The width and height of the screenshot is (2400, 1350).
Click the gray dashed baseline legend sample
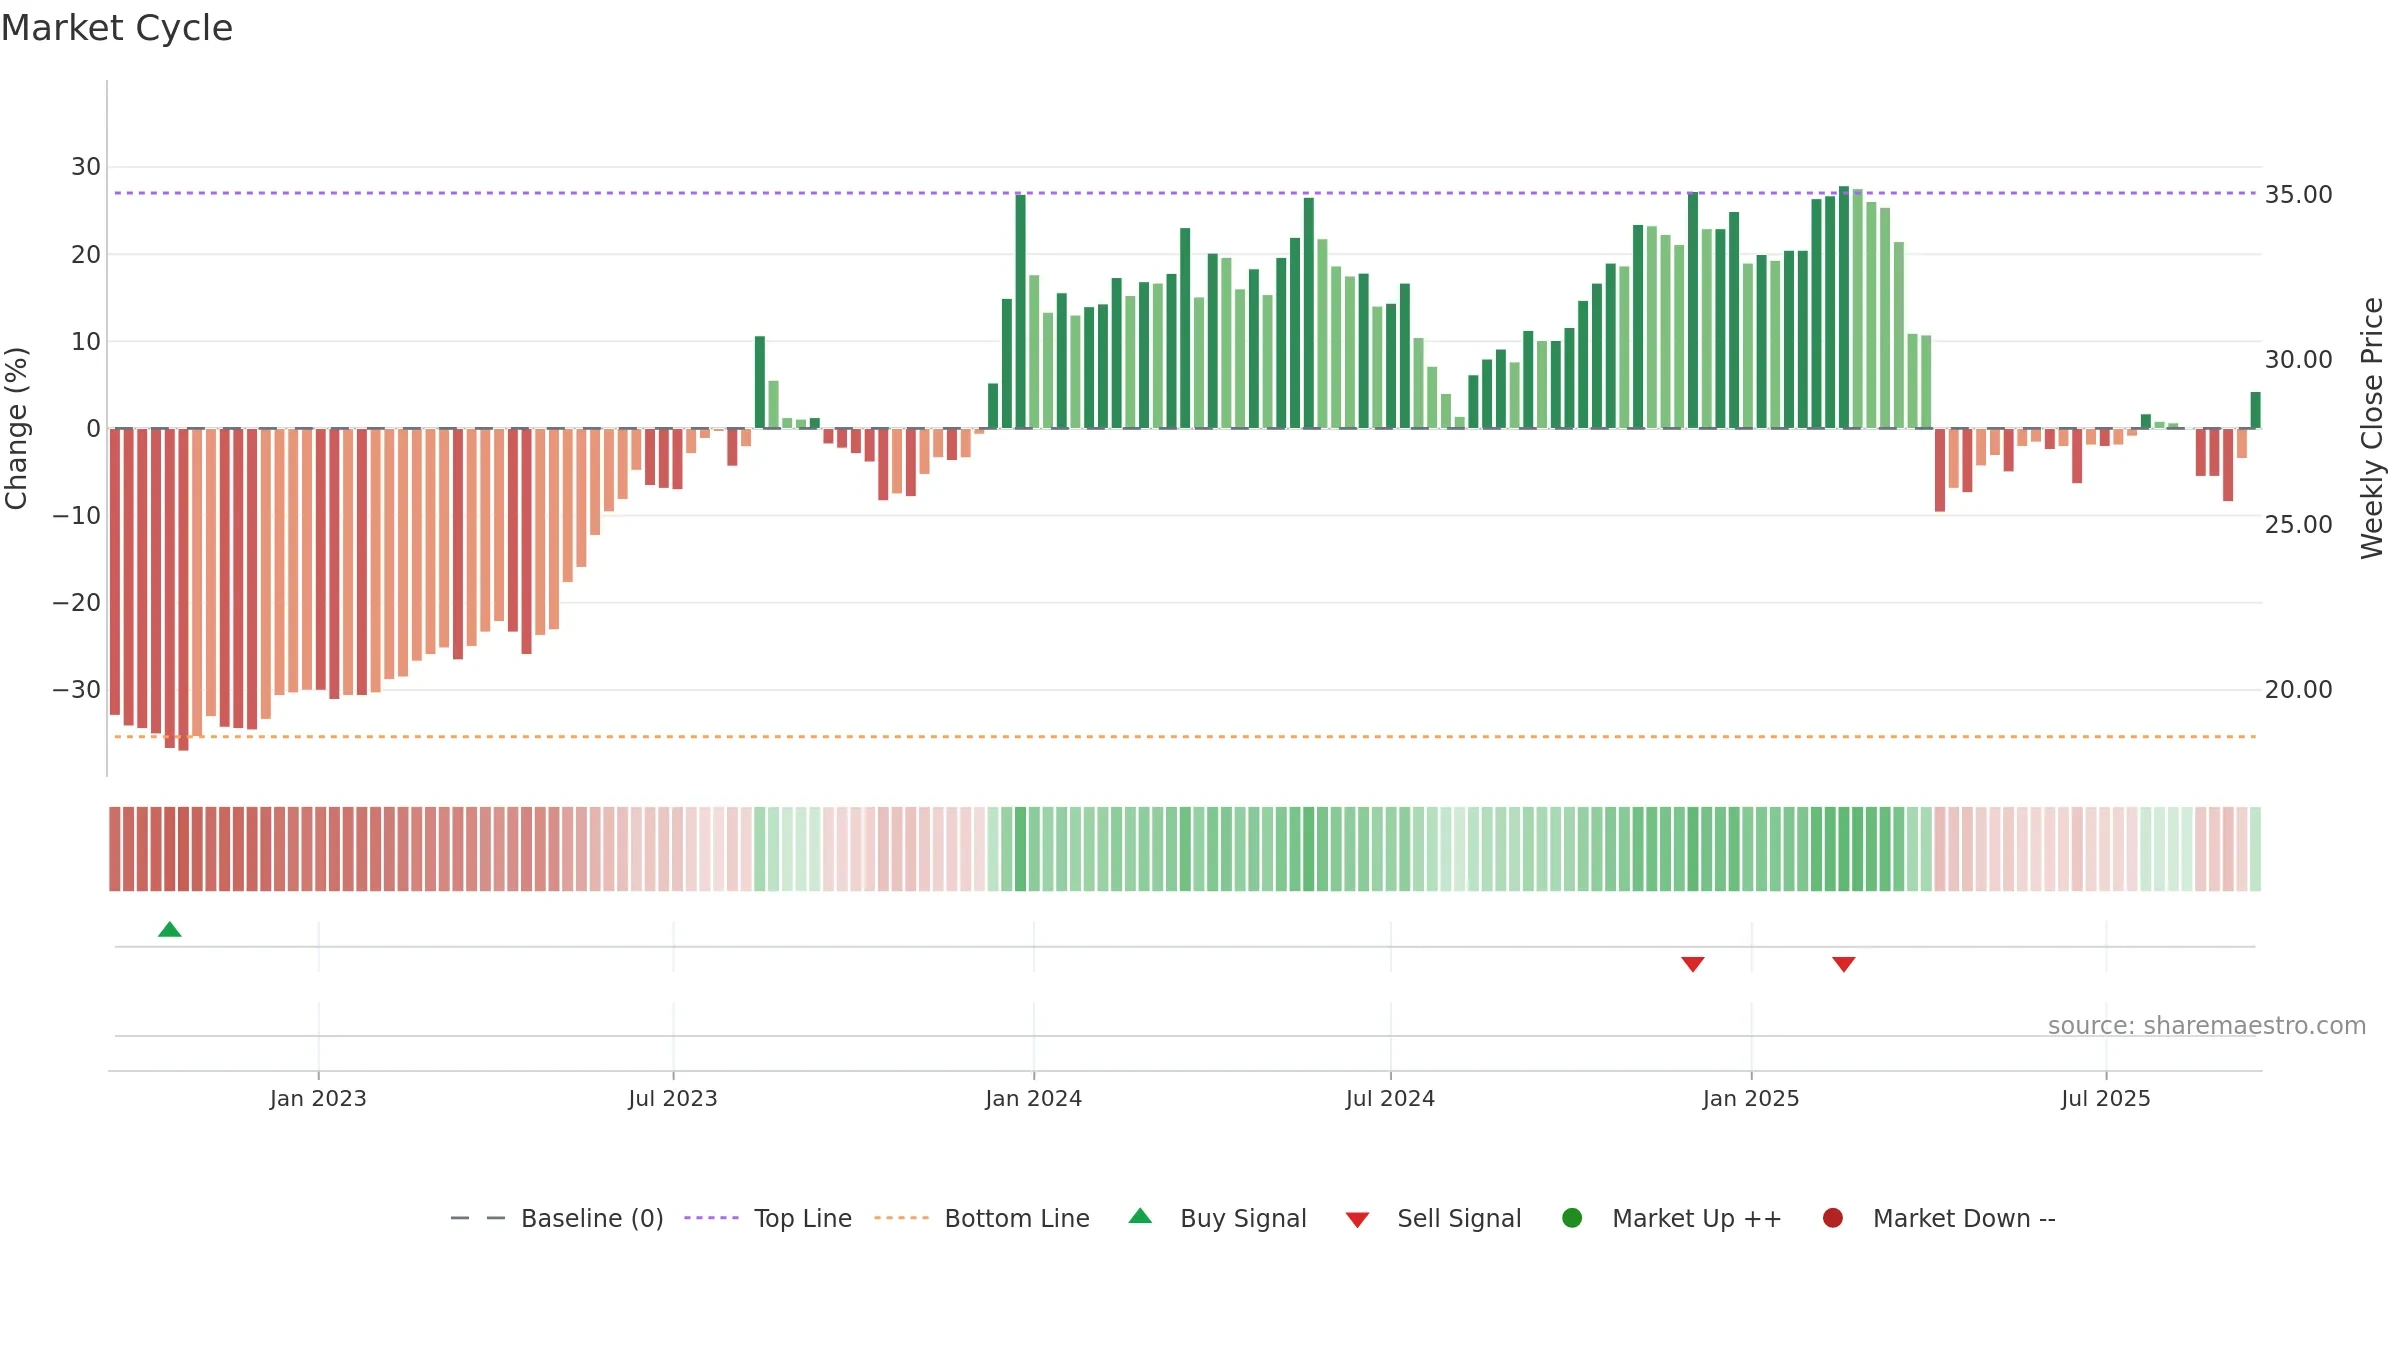tap(478, 1218)
